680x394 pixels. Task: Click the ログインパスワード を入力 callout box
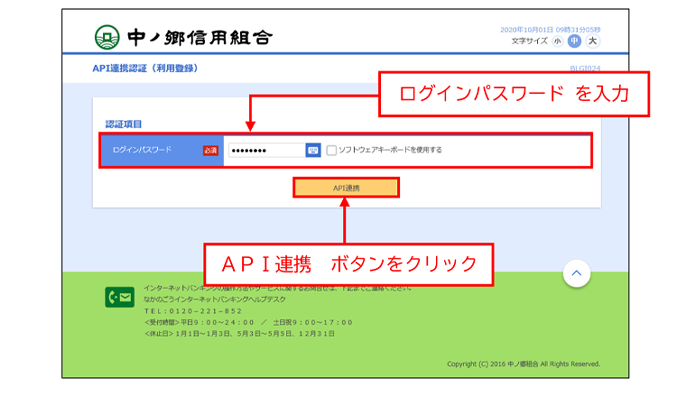click(514, 94)
